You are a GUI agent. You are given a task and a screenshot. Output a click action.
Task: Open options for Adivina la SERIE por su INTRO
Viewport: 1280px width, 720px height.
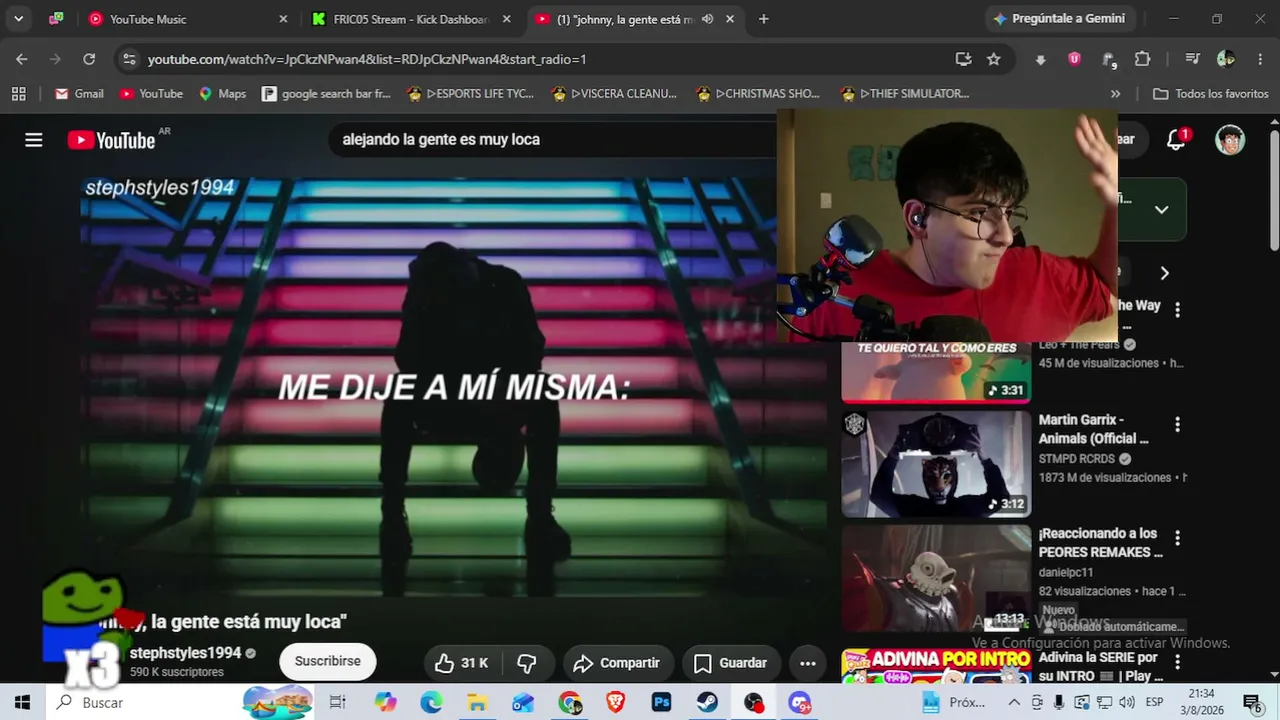coord(1177,662)
